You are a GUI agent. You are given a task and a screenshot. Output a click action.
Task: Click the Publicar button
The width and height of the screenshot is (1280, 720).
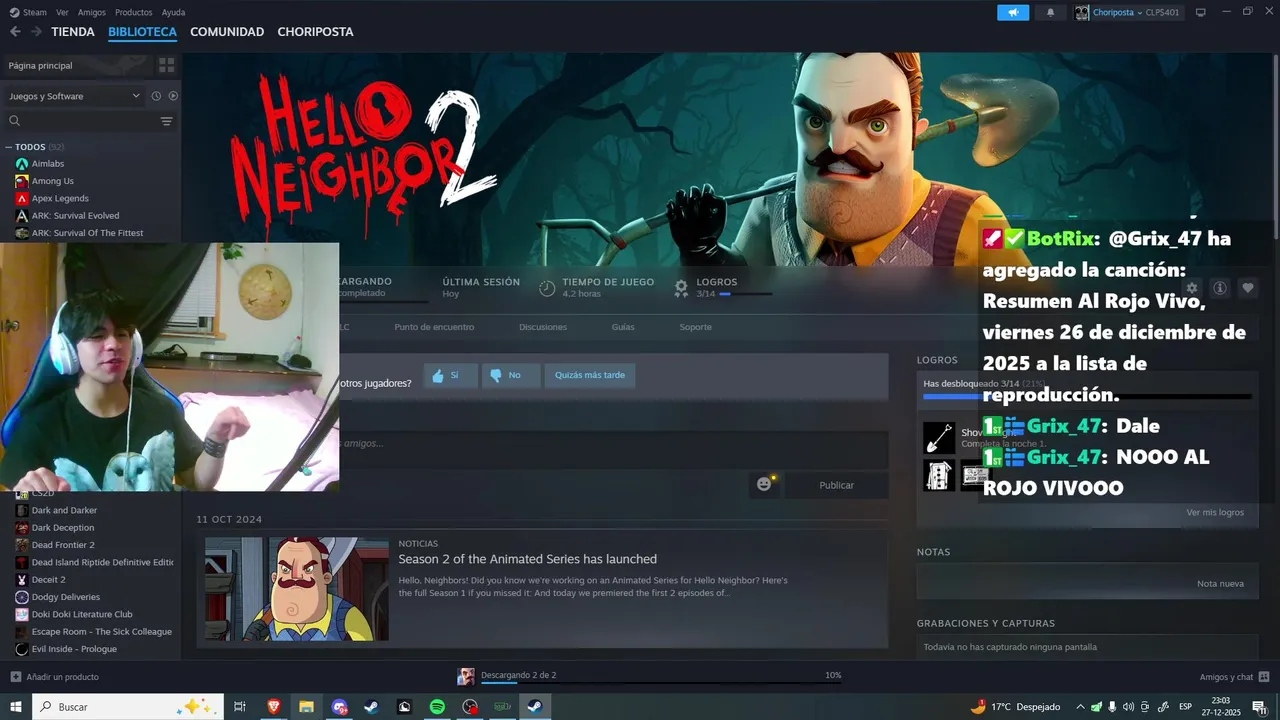(x=836, y=485)
